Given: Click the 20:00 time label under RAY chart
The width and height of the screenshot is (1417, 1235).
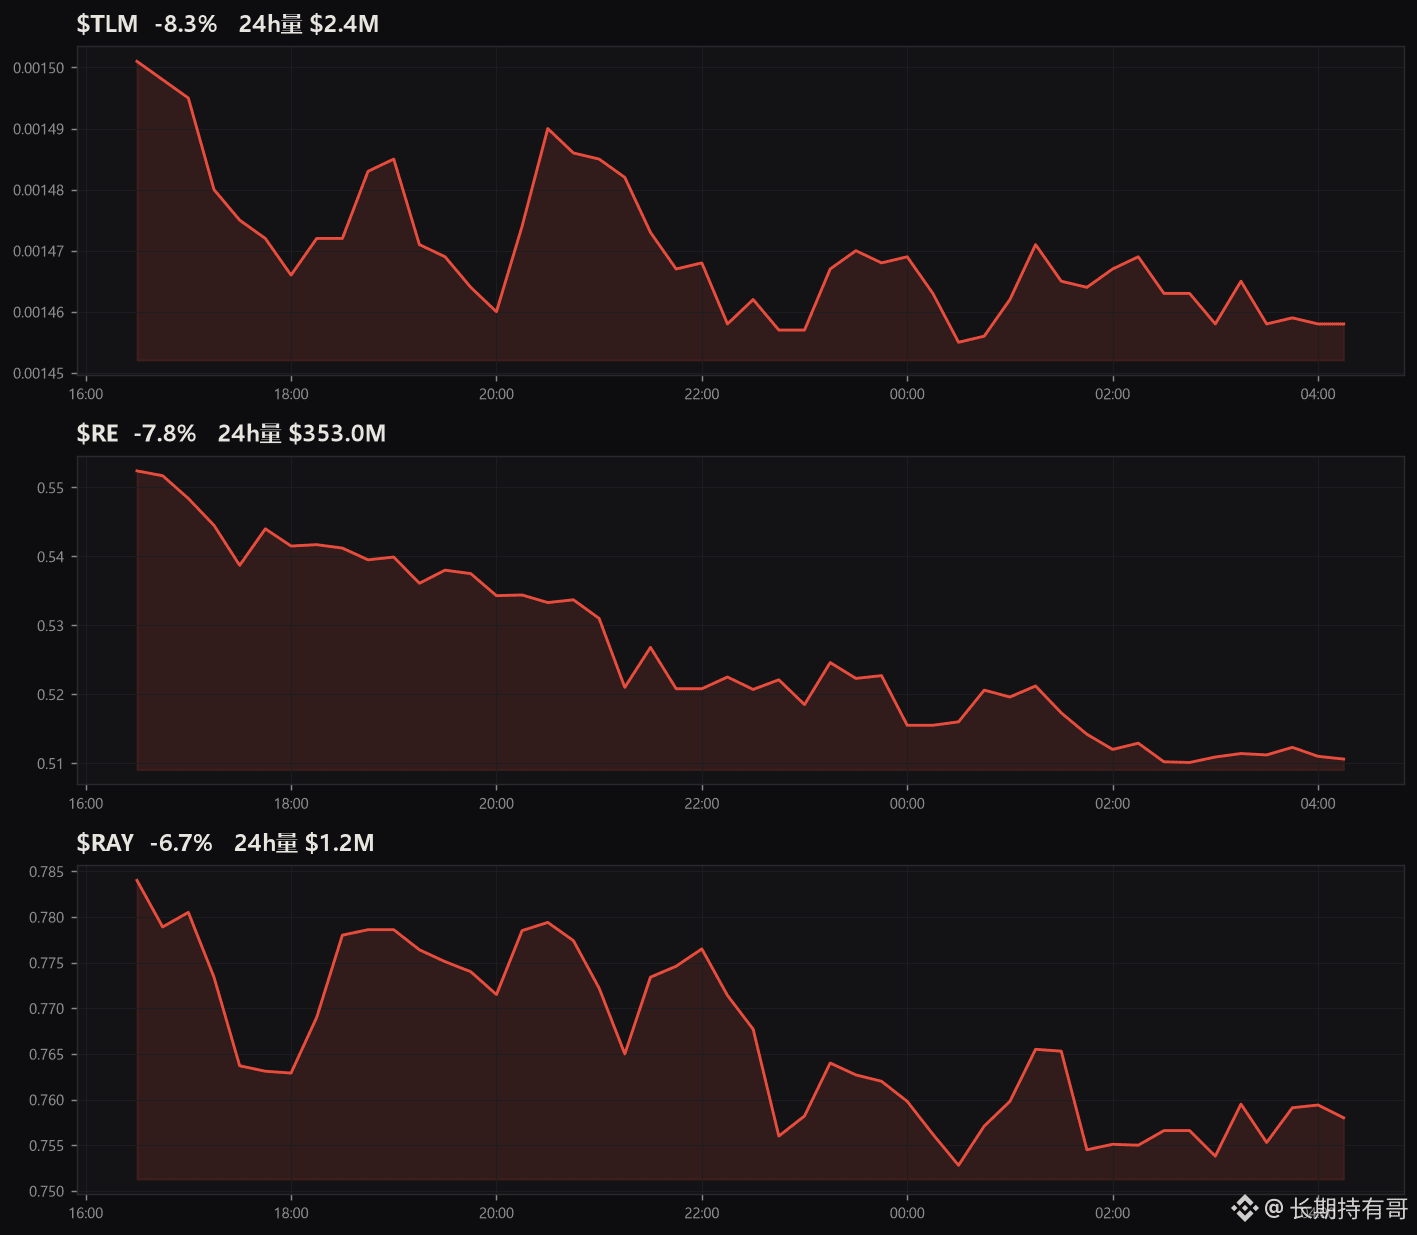Looking at the screenshot, I should (496, 1213).
